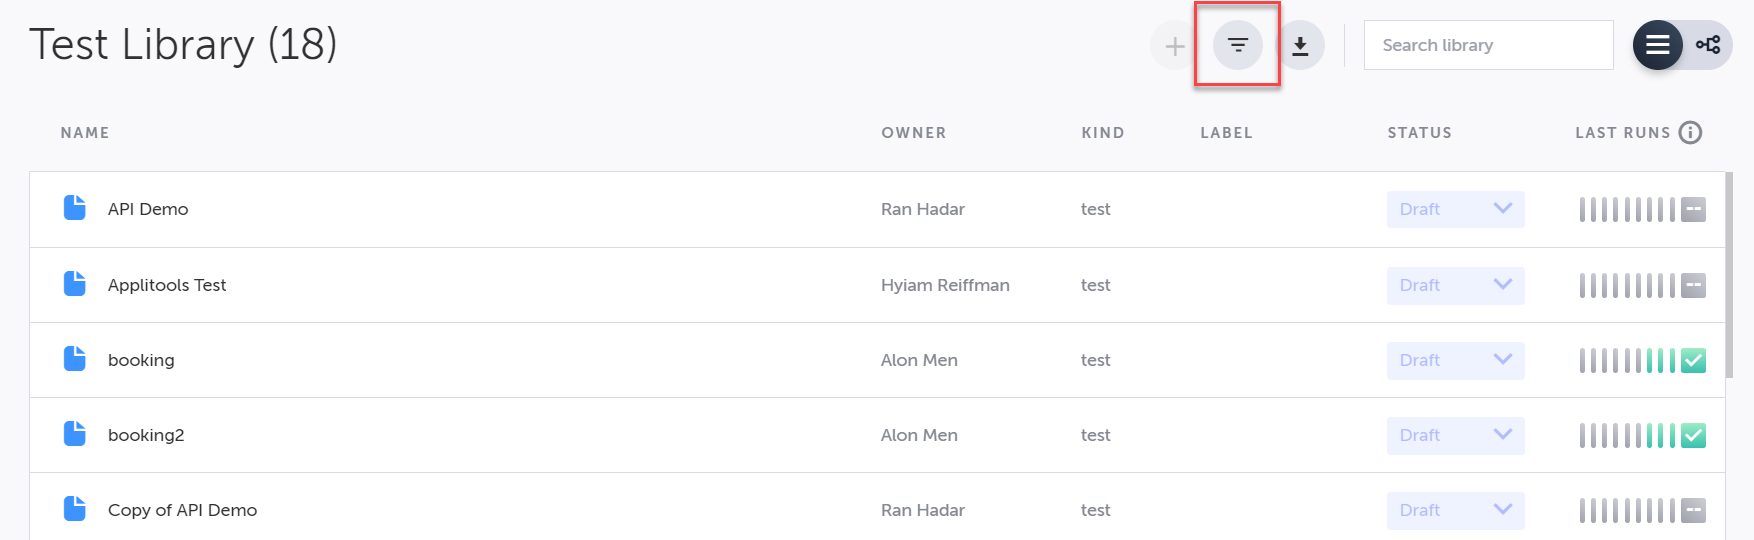Sort by the Owner column header
The image size is (1754, 540).
click(913, 132)
